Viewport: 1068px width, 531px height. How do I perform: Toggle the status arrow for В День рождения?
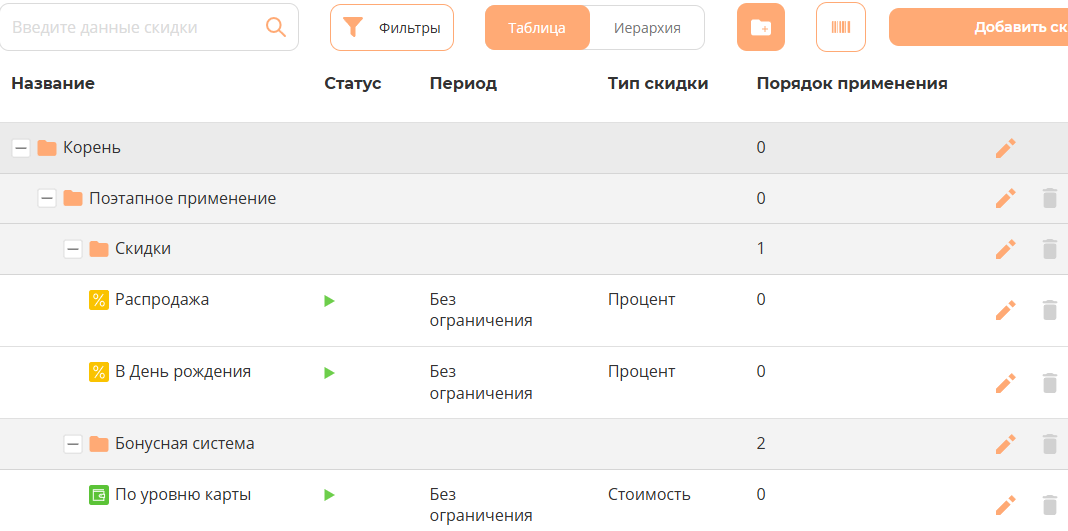329,372
